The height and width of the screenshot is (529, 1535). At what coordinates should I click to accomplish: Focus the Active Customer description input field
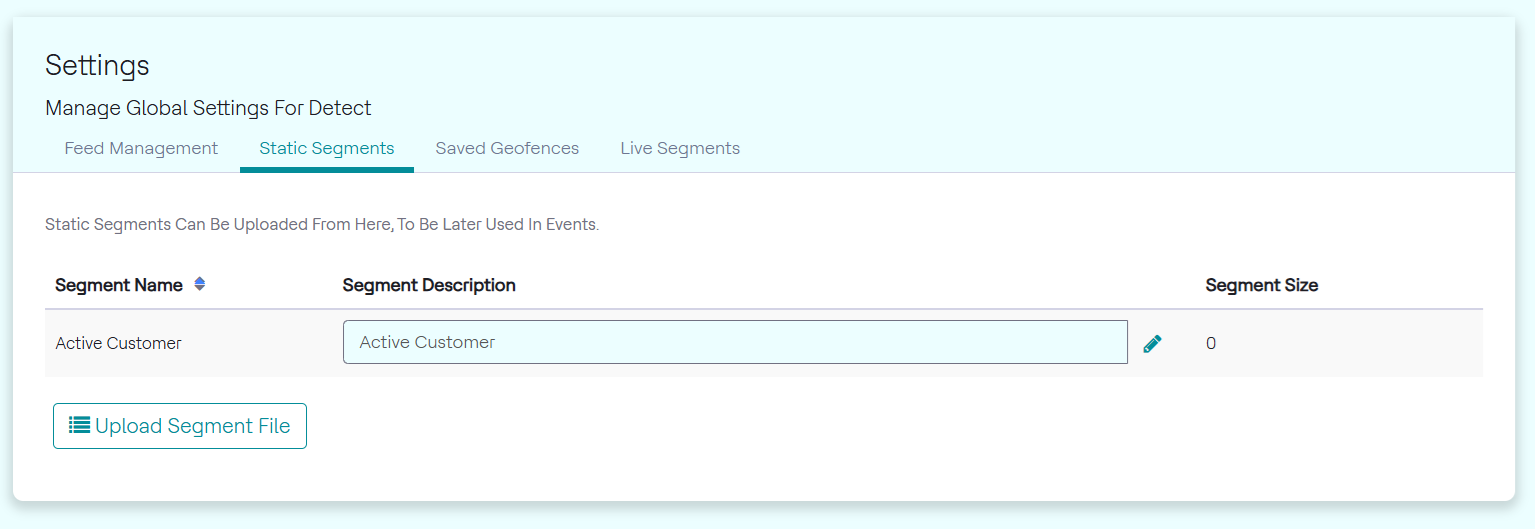coord(735,342)
